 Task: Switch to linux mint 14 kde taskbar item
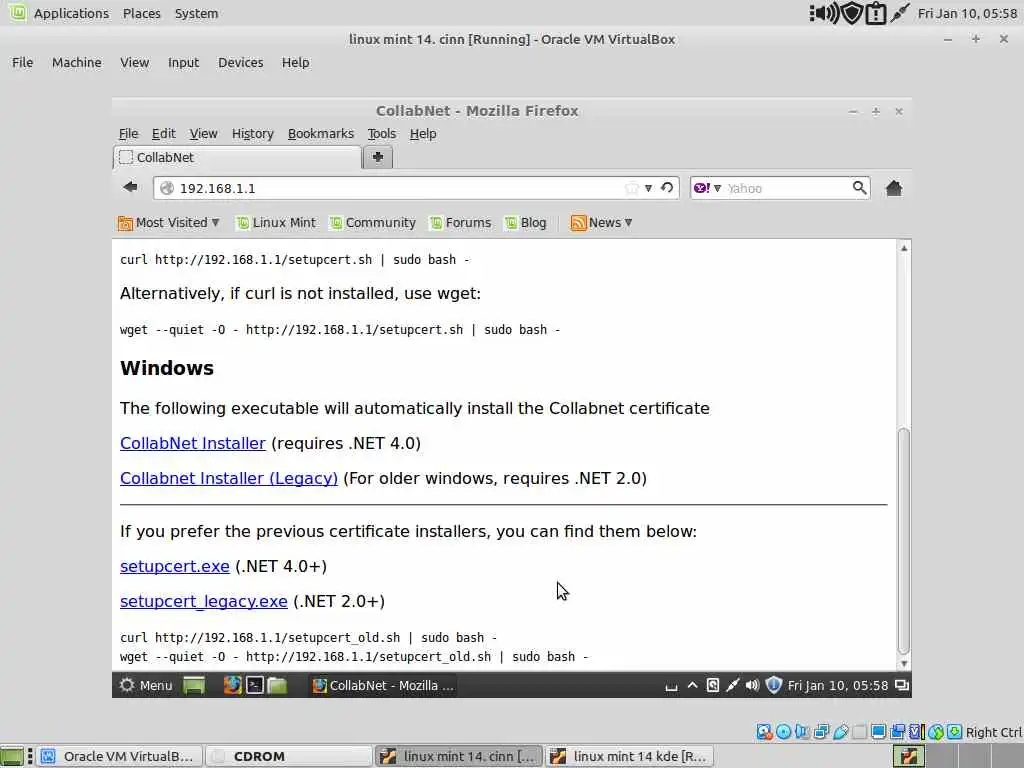(629, 756)
